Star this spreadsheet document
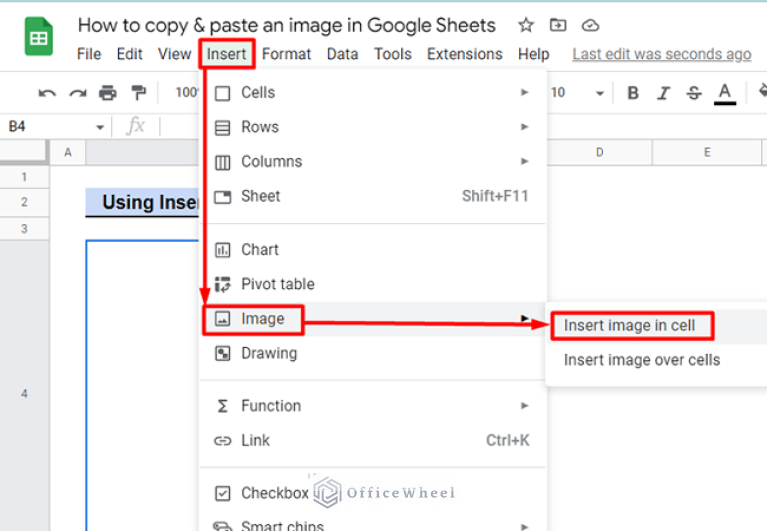 [x=525, y=25]
